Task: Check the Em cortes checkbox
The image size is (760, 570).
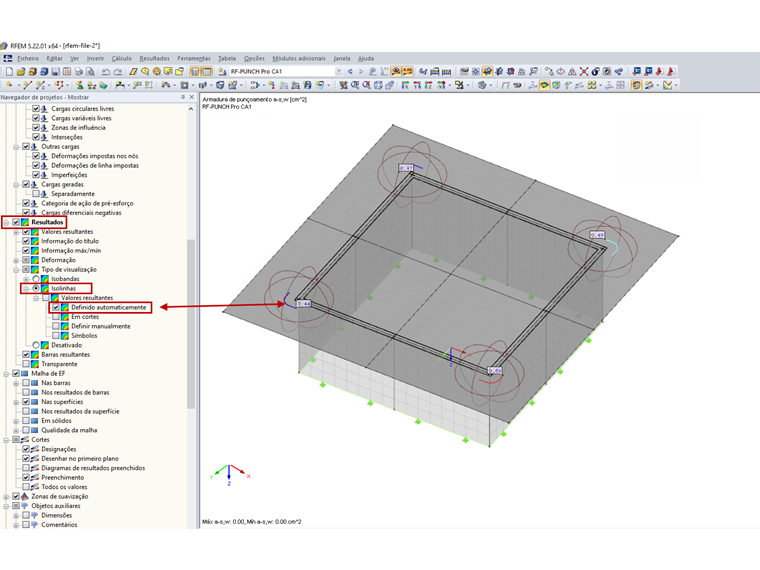Action: tap(56, 317)
